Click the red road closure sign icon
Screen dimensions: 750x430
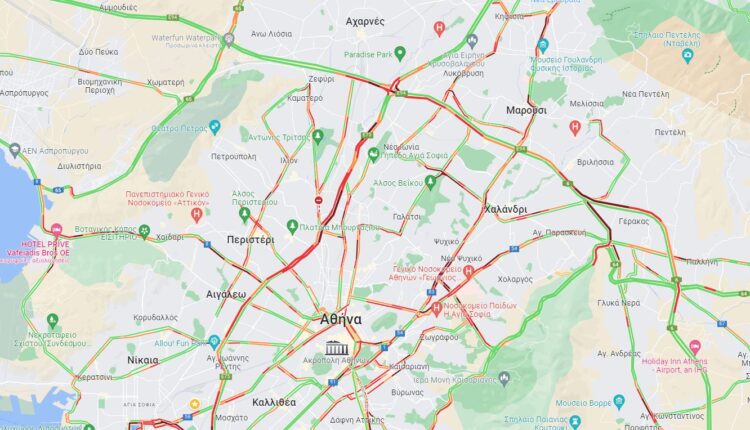click(319, 200)
